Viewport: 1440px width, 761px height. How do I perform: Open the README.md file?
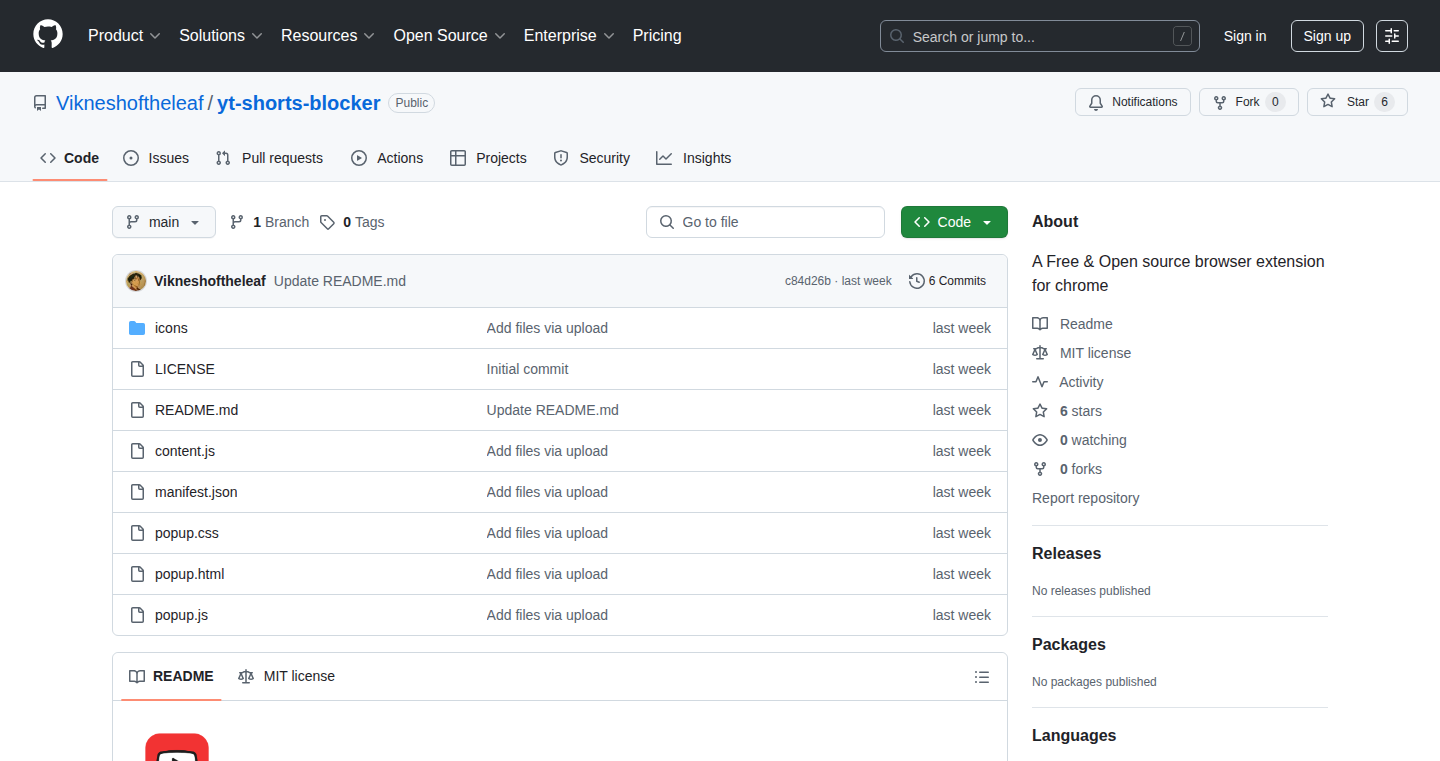coord(197,410)
